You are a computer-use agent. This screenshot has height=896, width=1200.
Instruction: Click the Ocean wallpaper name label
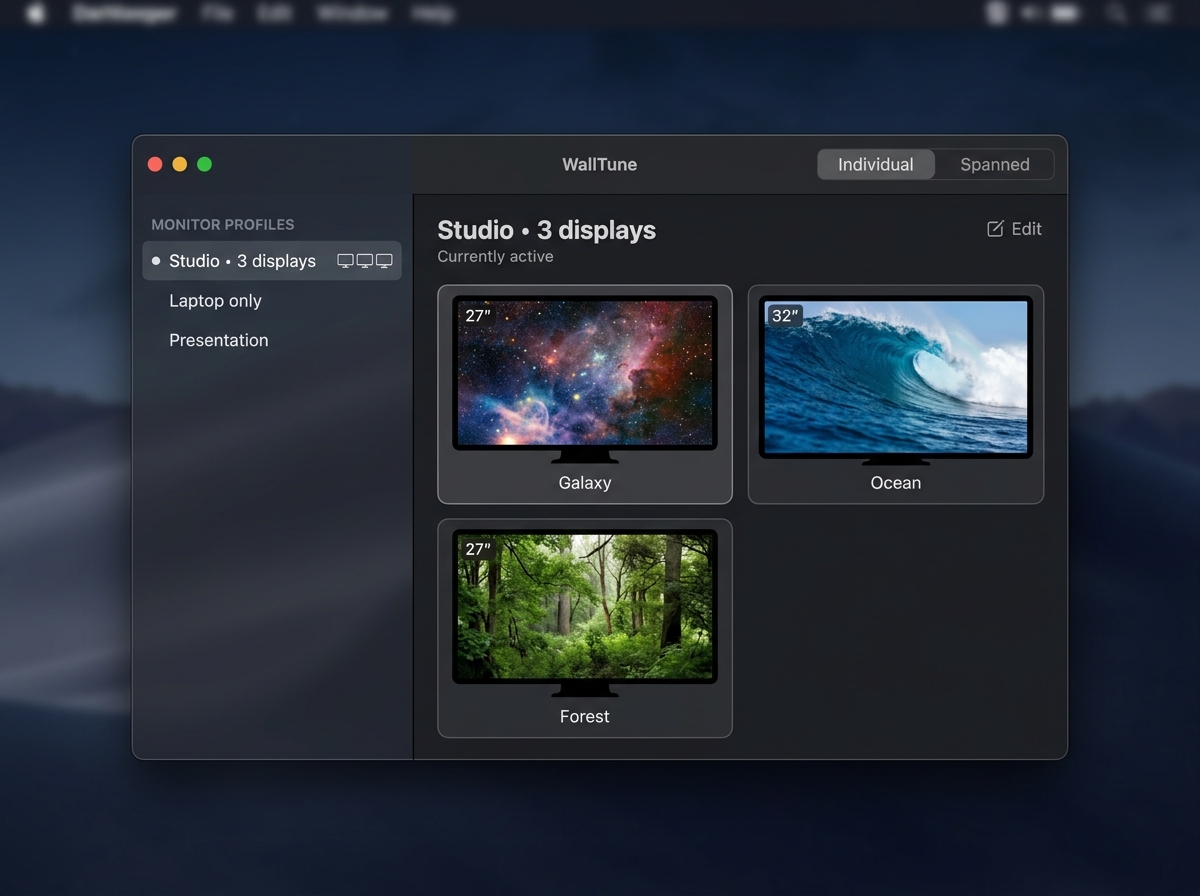click(896, 483)
